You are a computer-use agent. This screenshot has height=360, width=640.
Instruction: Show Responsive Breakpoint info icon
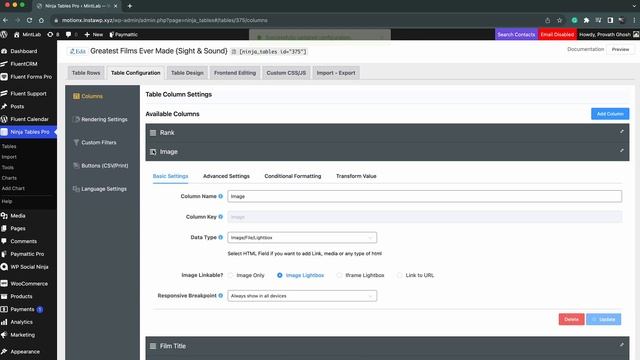click(220, 296)
